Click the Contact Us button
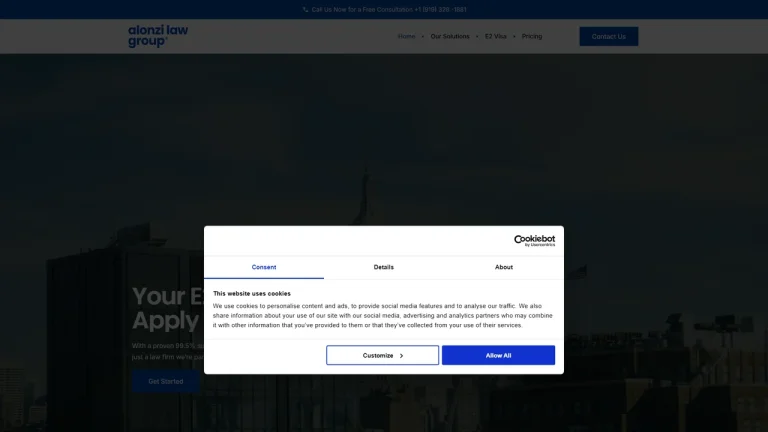 (x=608, y=36)
